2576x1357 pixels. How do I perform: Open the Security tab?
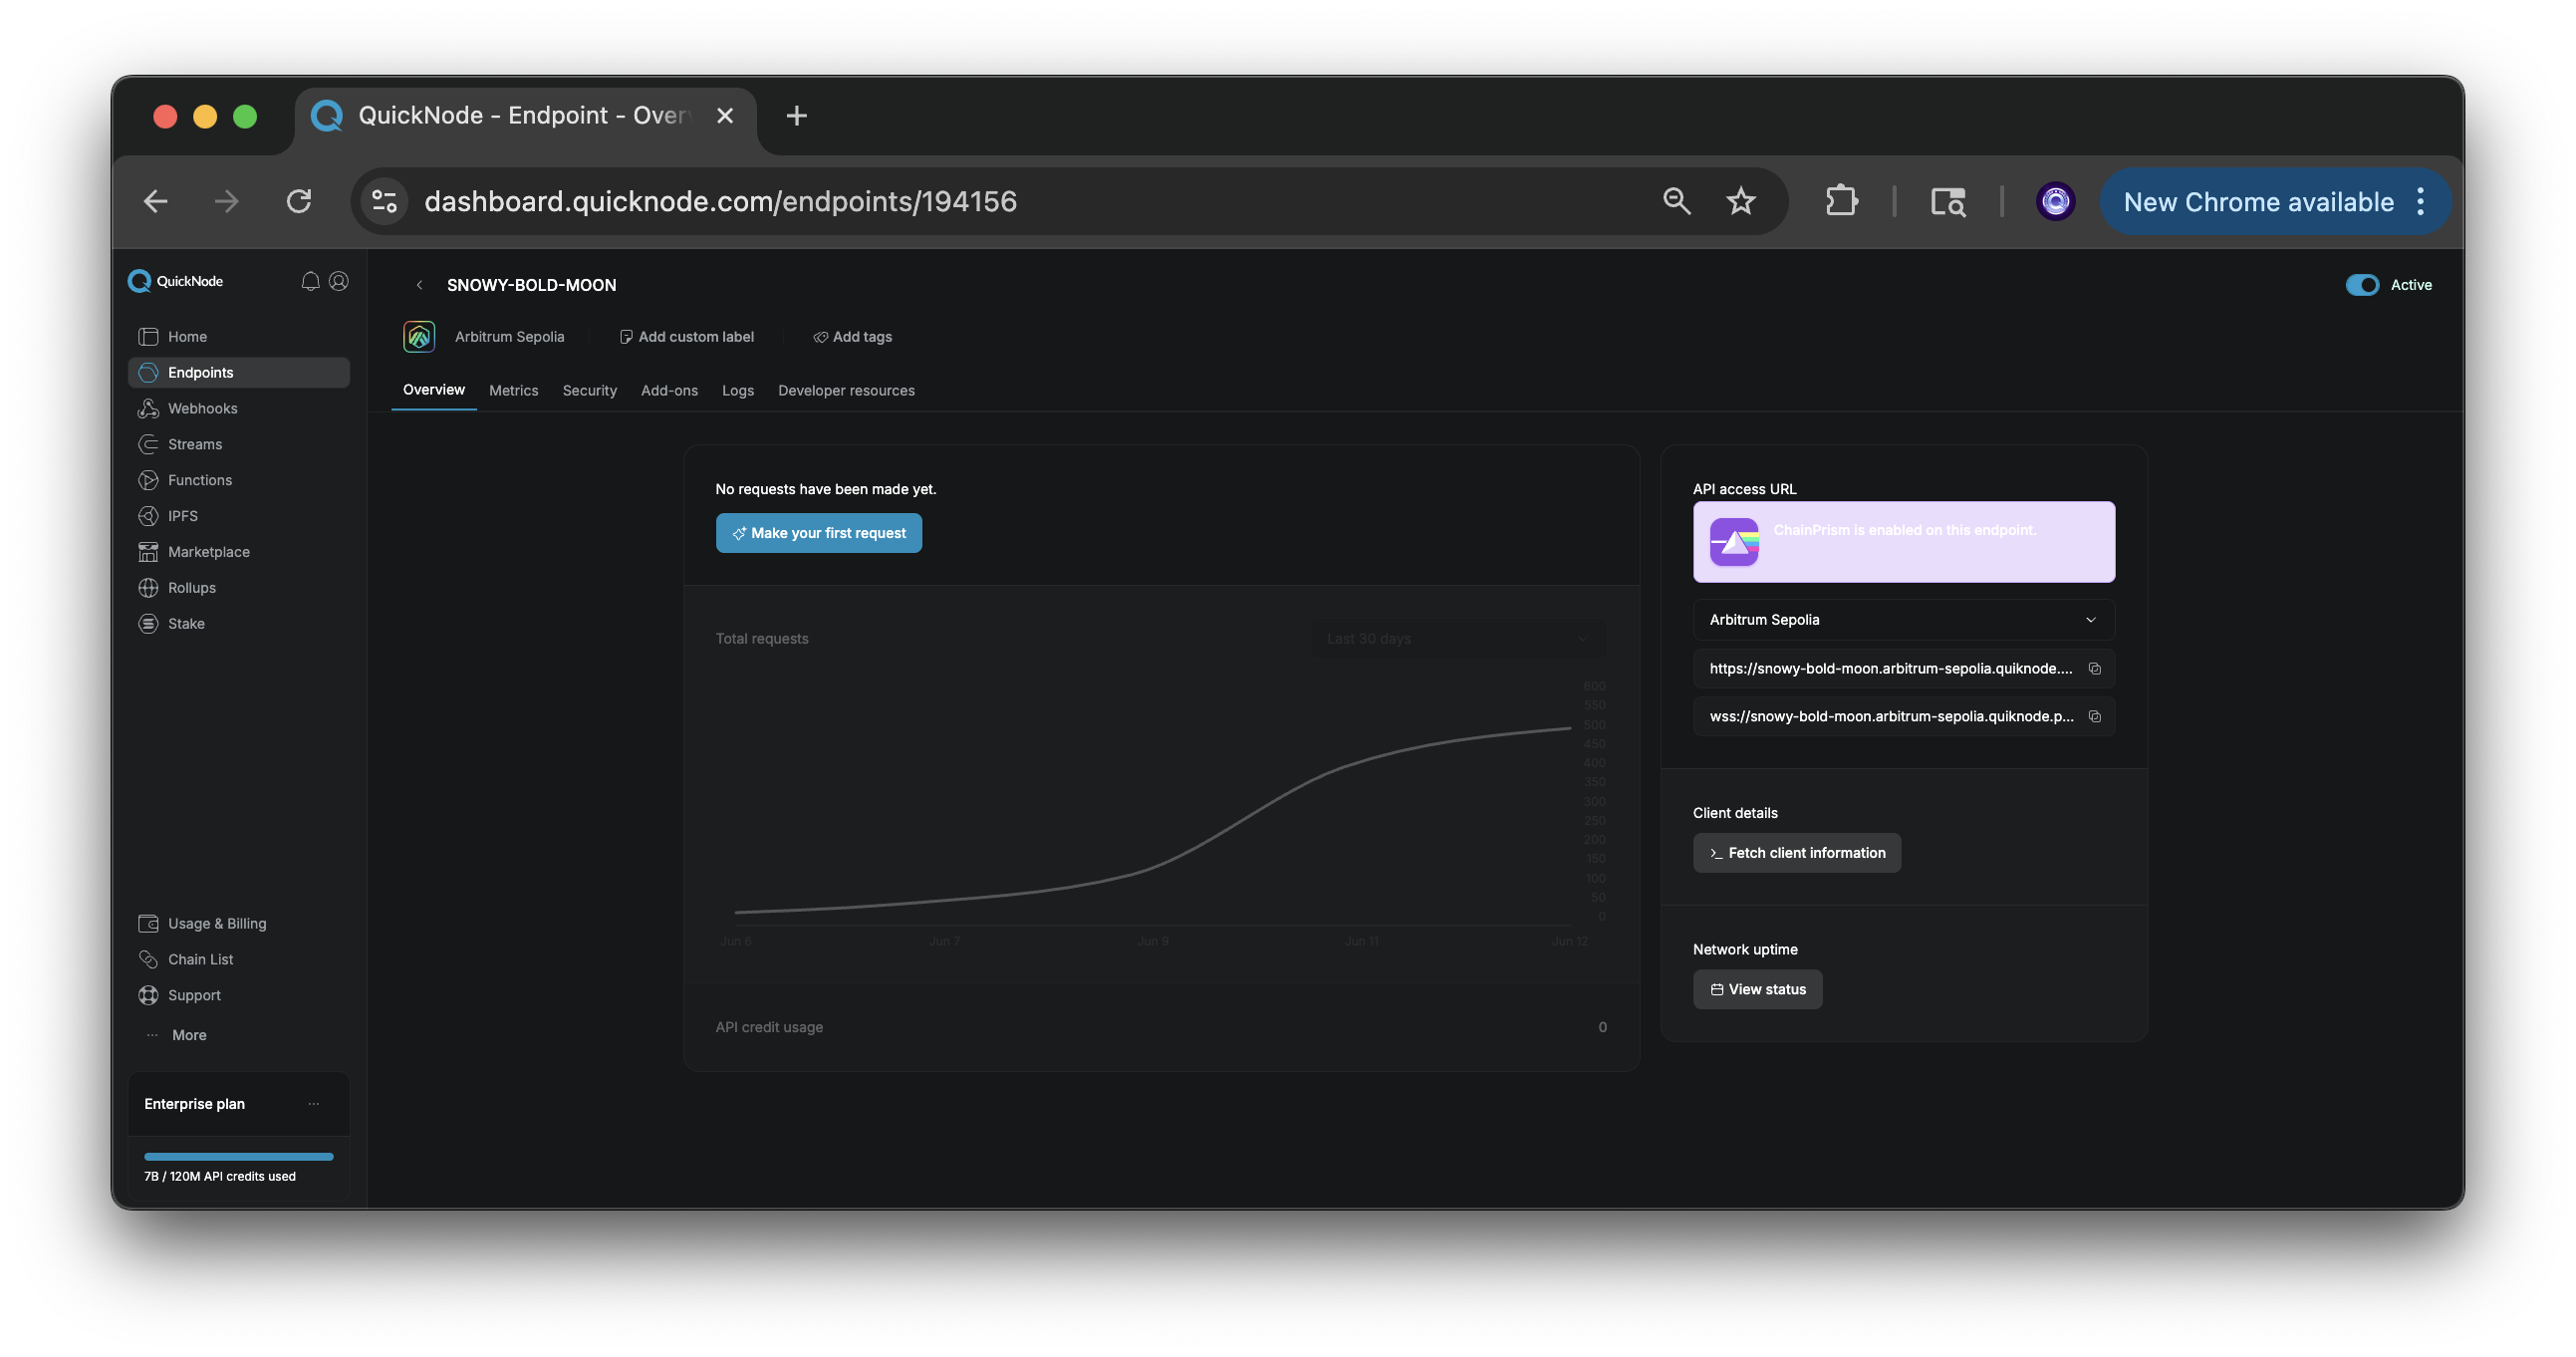[589, 390]
